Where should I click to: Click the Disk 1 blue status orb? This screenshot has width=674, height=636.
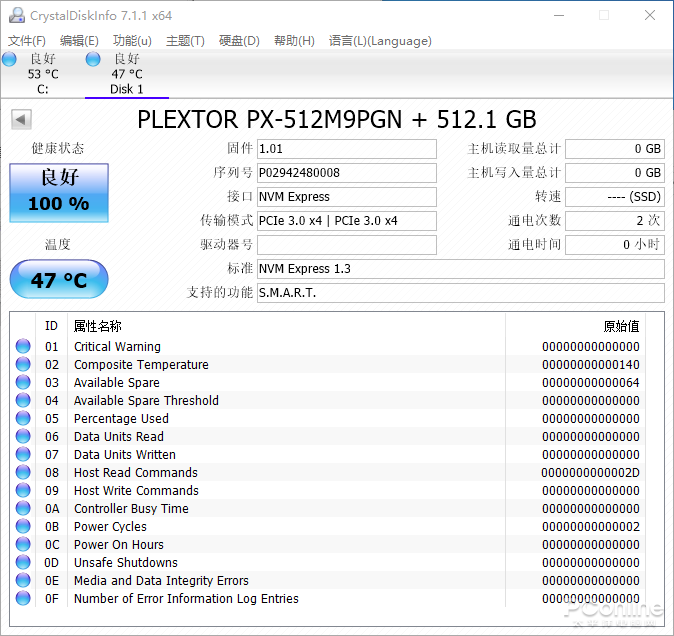pyautogui.click(x=93, y=59)
